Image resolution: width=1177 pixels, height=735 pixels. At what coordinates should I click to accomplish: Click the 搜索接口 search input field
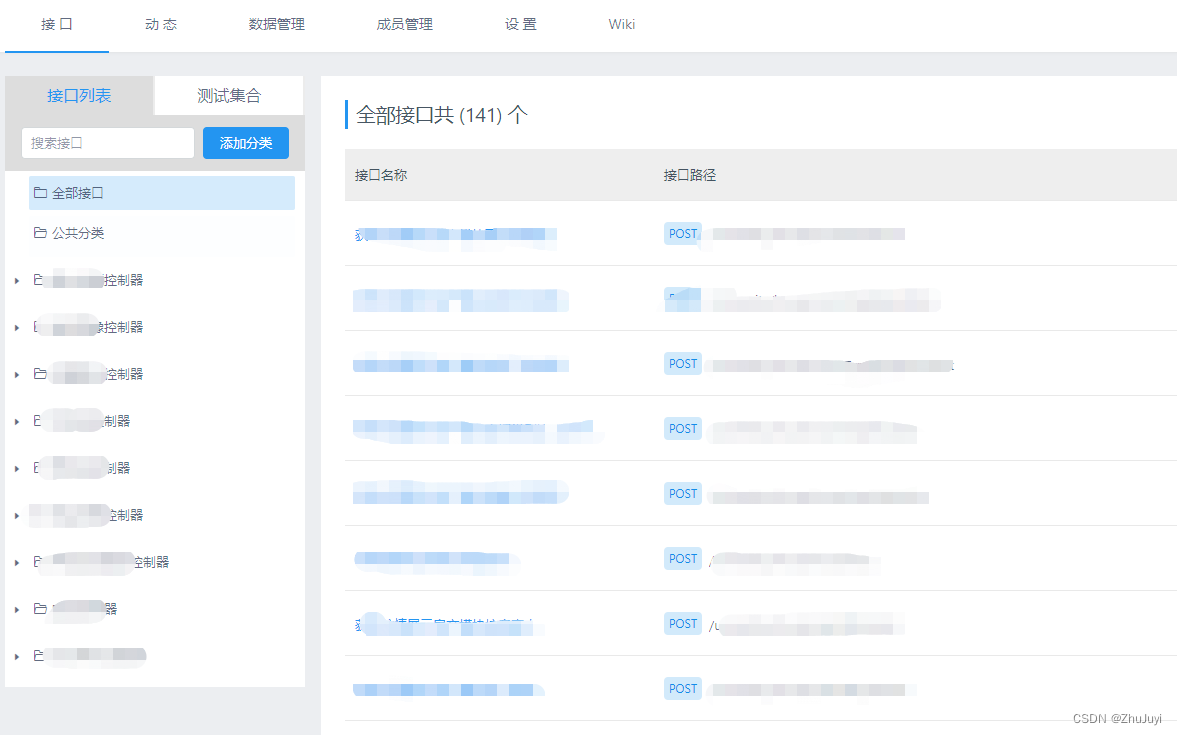click(107, 142)
